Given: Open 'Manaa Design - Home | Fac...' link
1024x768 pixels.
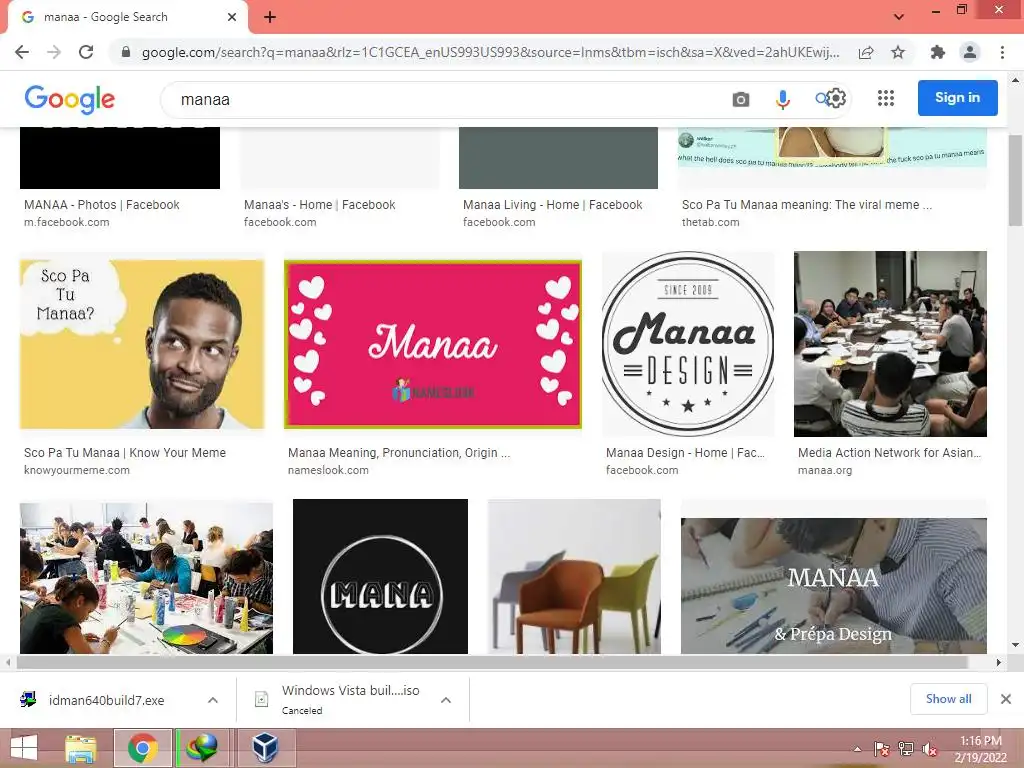Looking at the screenshot, I should (685, 453).
